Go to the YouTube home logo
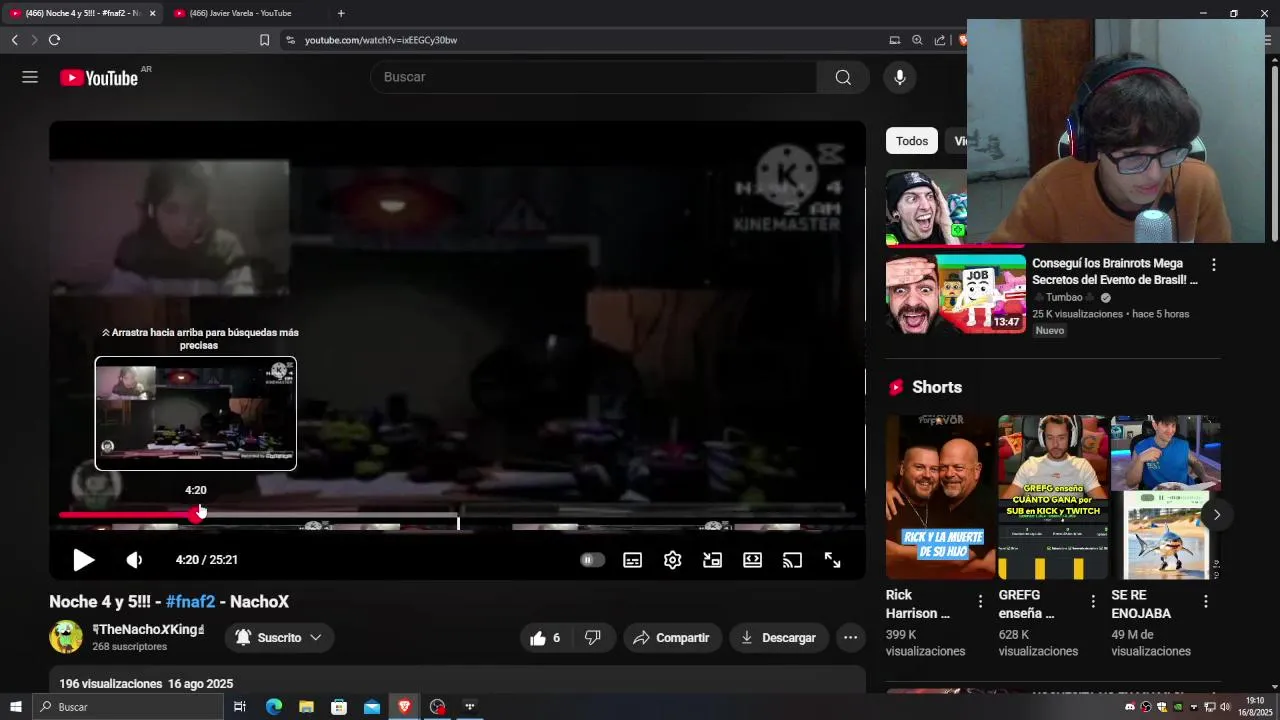The width and height of the screenshot is (1280, 720). point(99,78)
